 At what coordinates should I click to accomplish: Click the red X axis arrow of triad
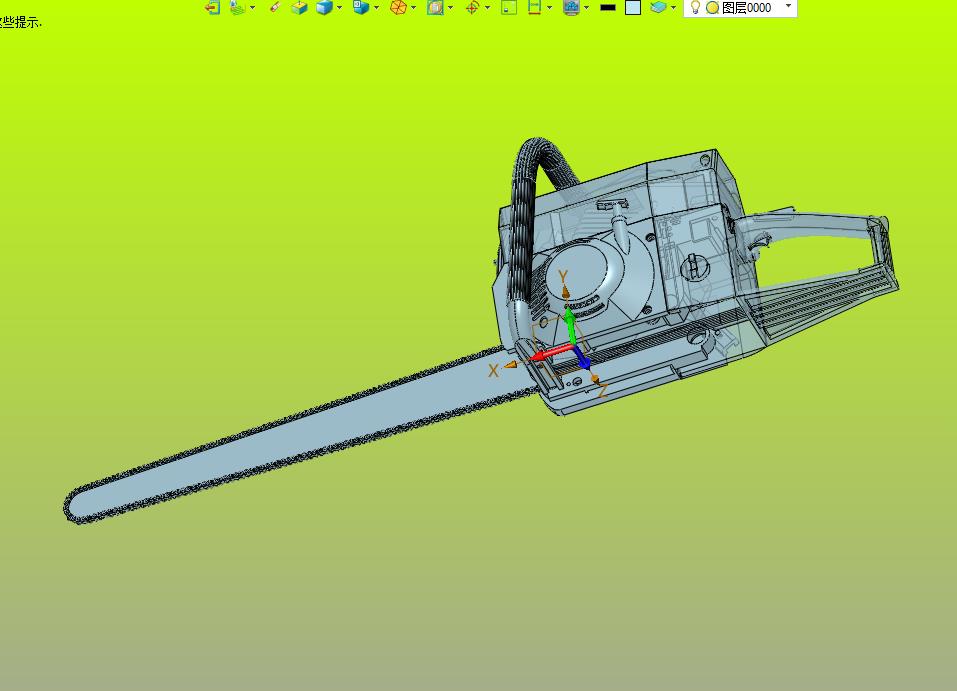tap(551, 353)
